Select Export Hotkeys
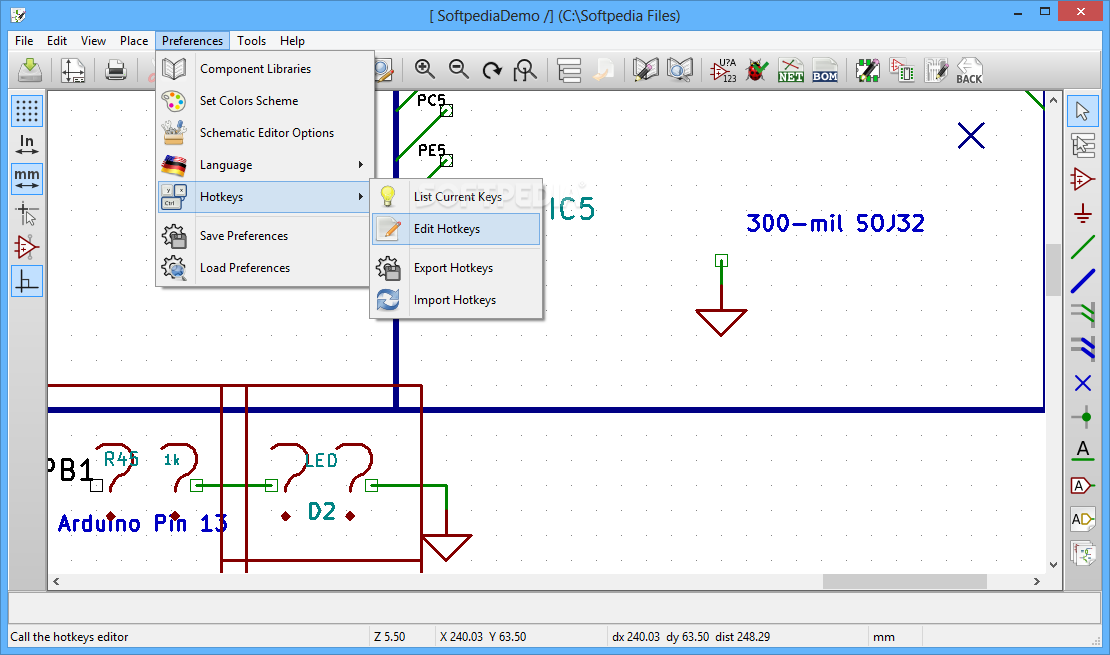Viewport: 1110px width, 655px height. 457,268
